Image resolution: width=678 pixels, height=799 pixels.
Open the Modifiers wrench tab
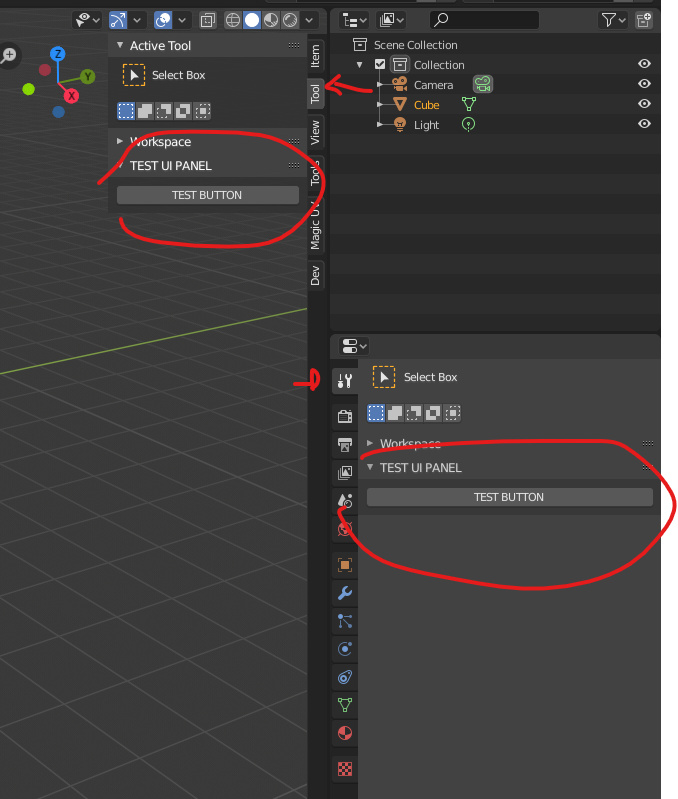[345, 593]
